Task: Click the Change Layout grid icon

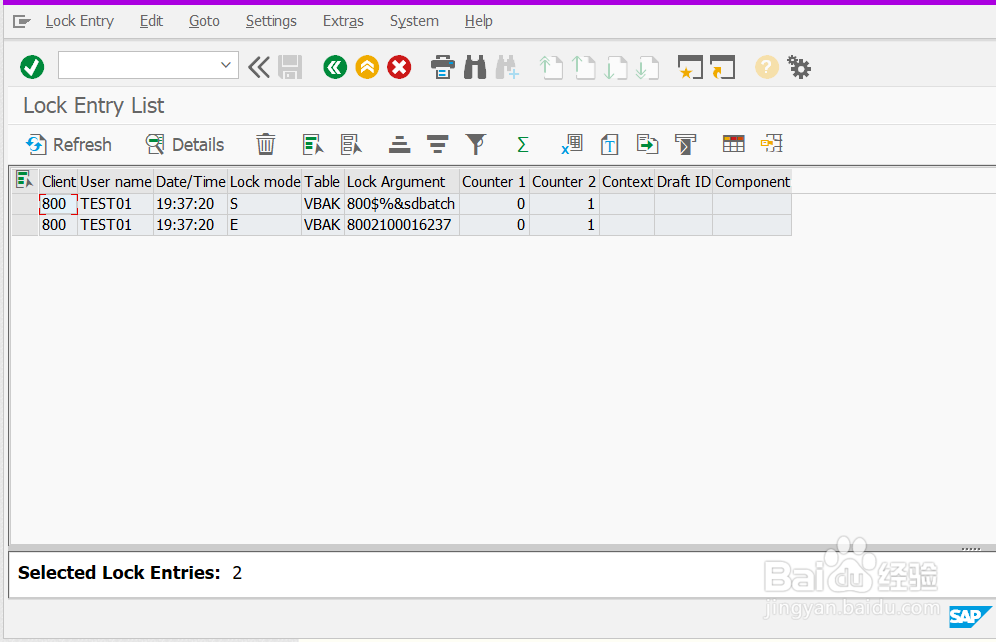Action: [734, 144]
